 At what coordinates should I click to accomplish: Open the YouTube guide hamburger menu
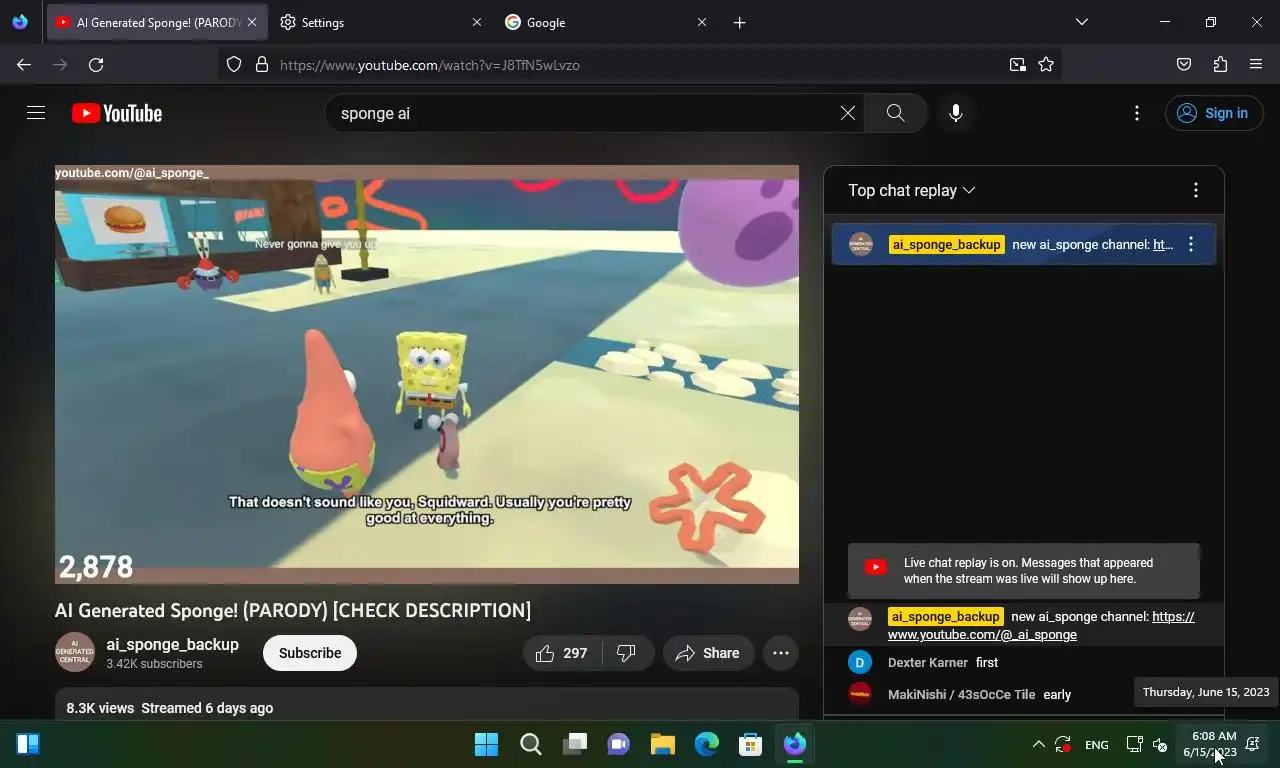pos(36,113)
